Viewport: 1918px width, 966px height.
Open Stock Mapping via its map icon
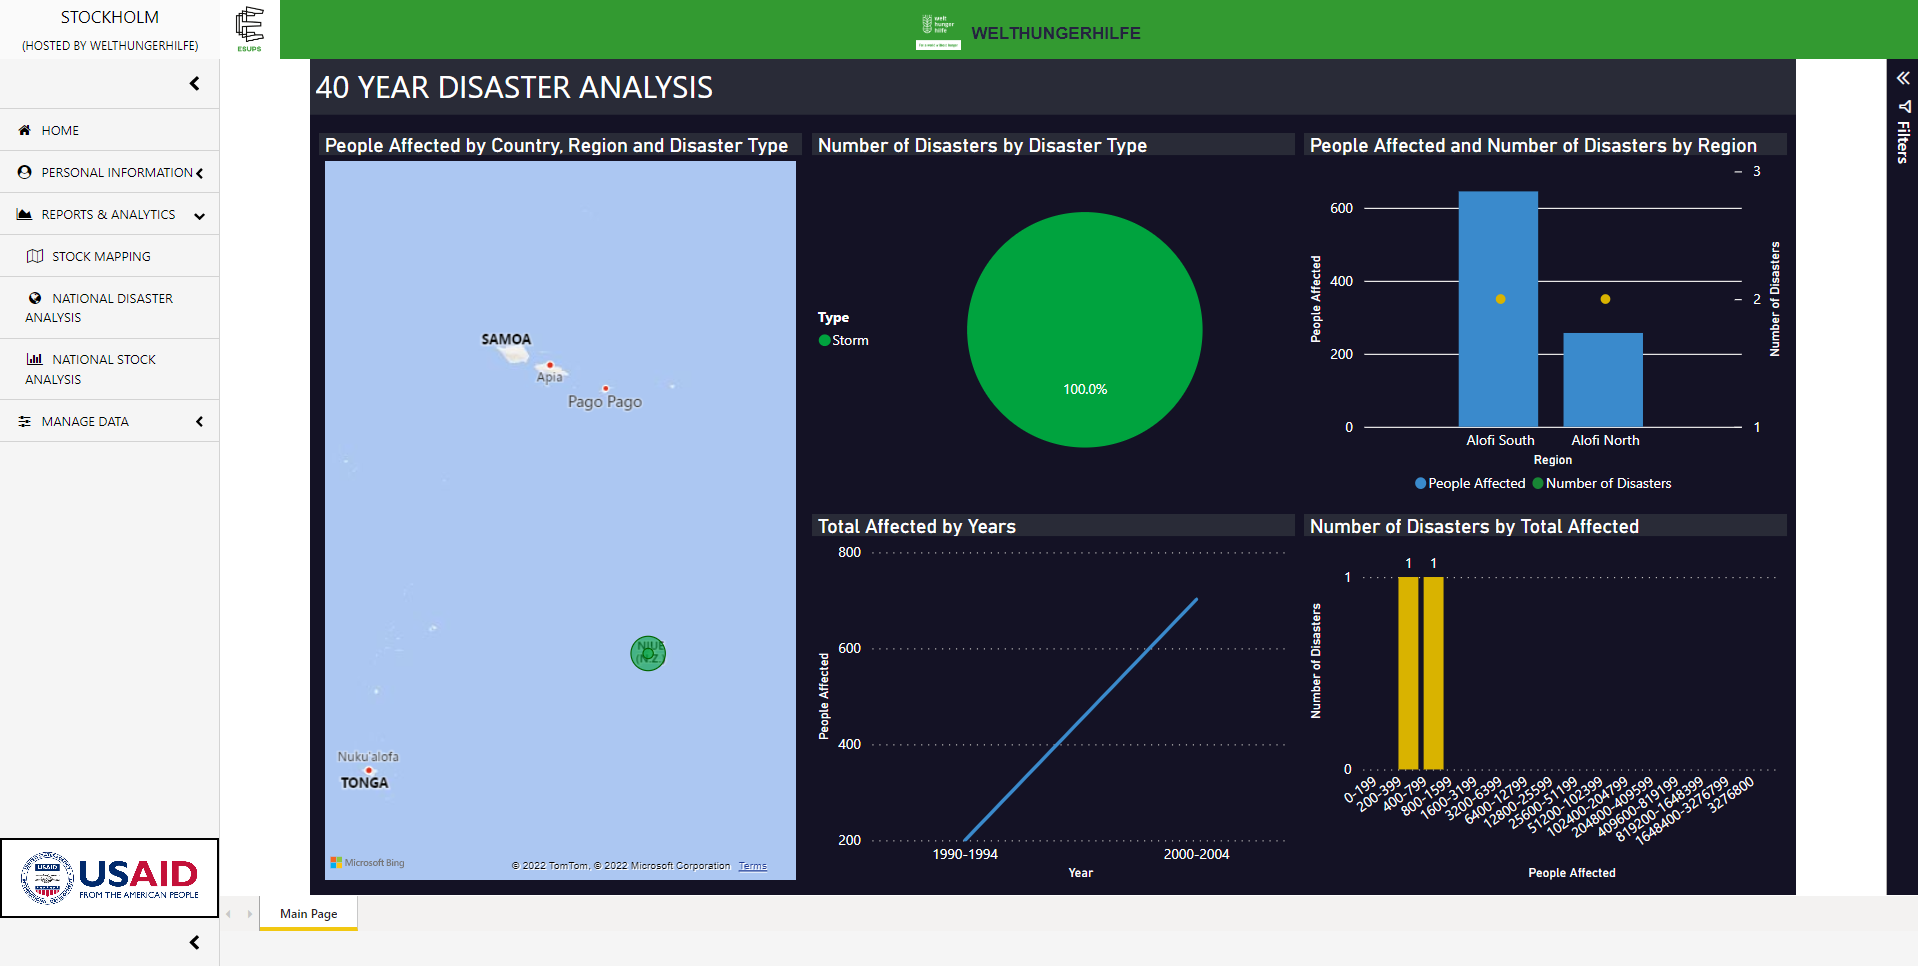tap(35, 256)
